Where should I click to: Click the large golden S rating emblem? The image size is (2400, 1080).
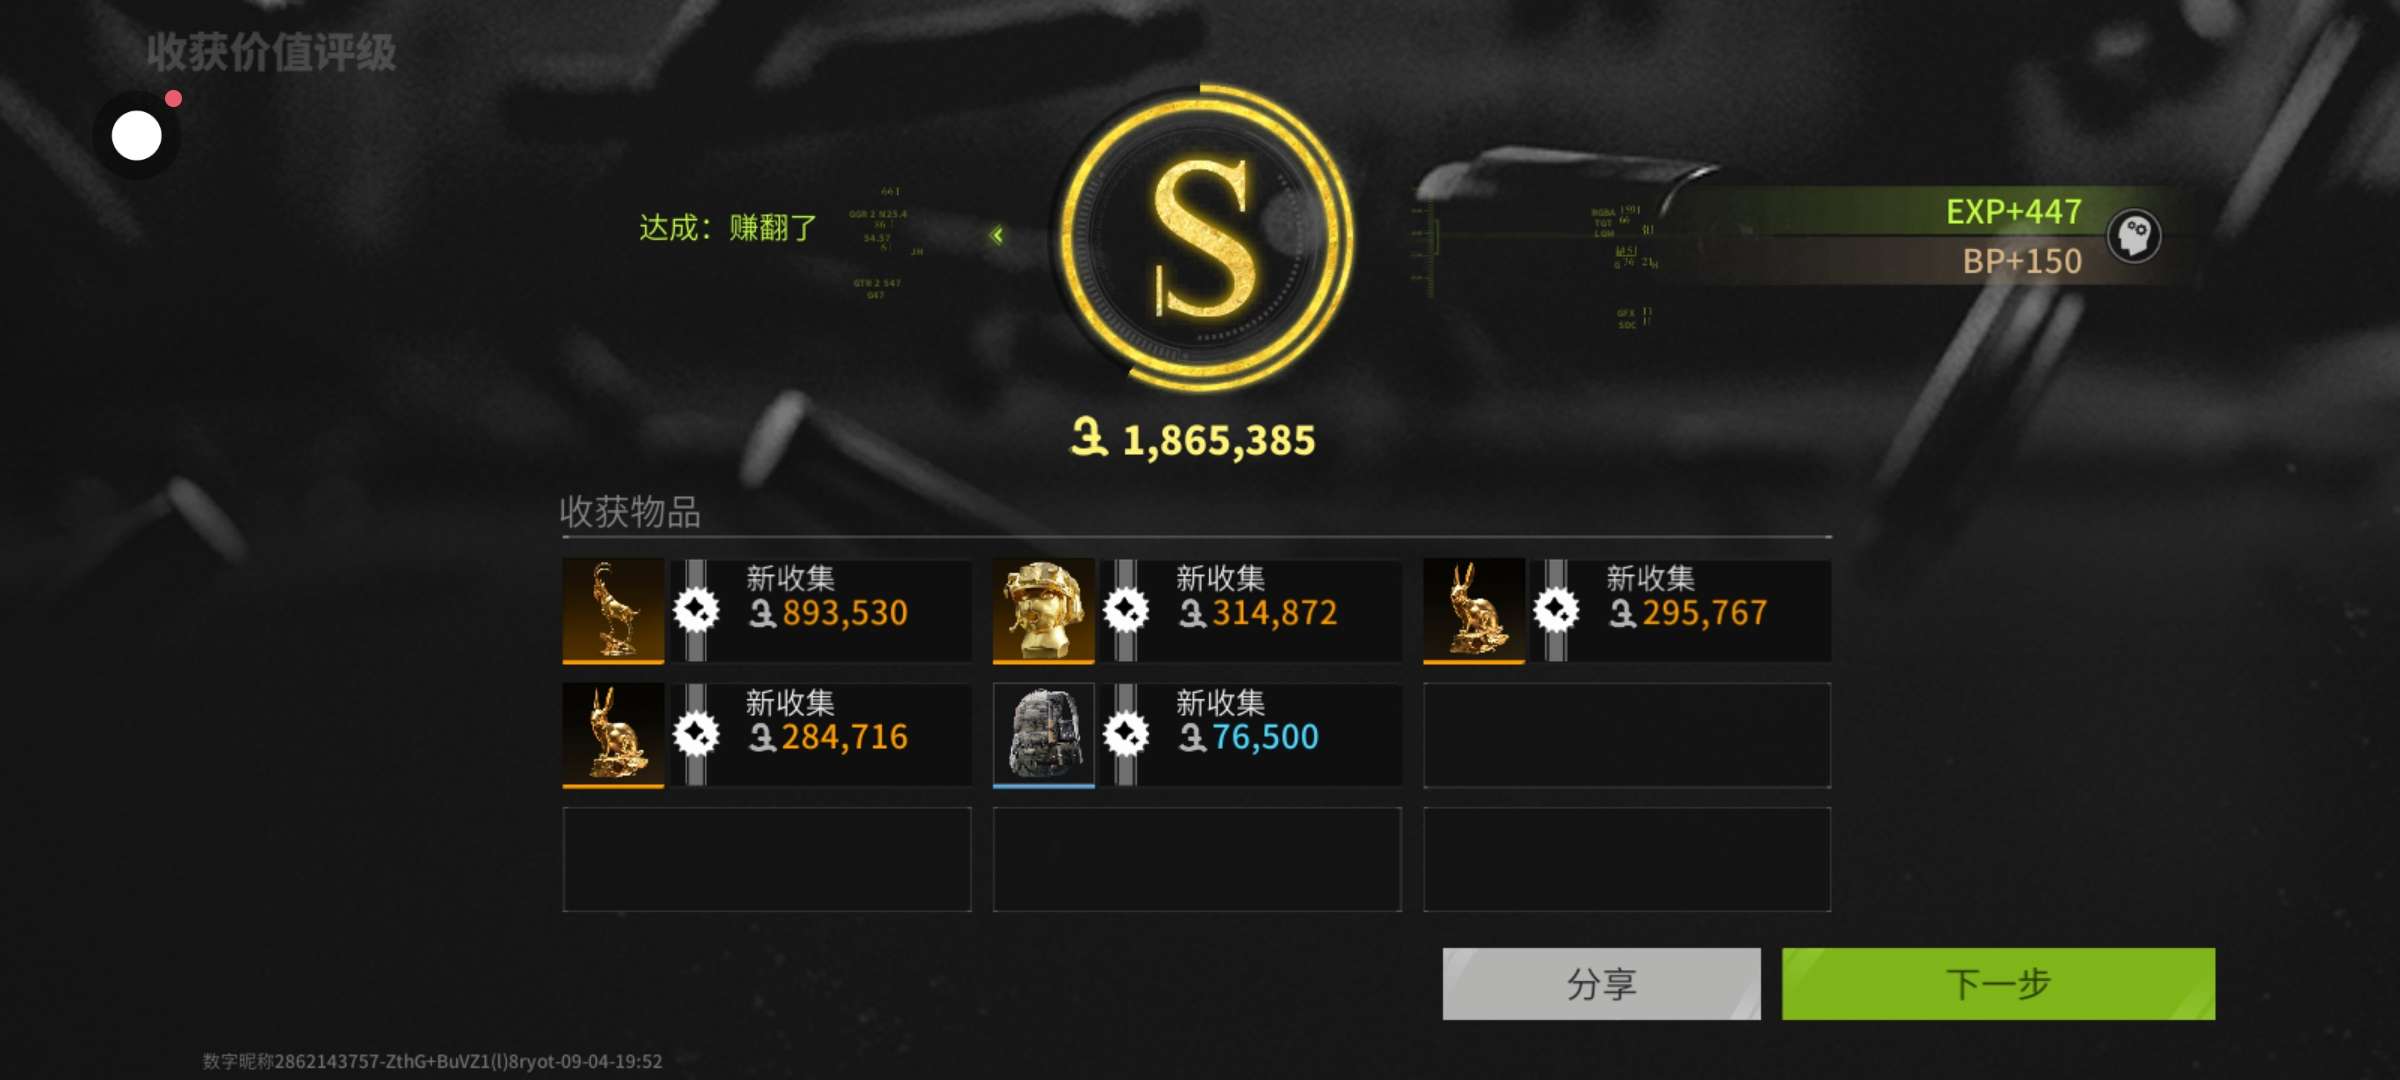pyautogui.click(x=1203, y=237)
